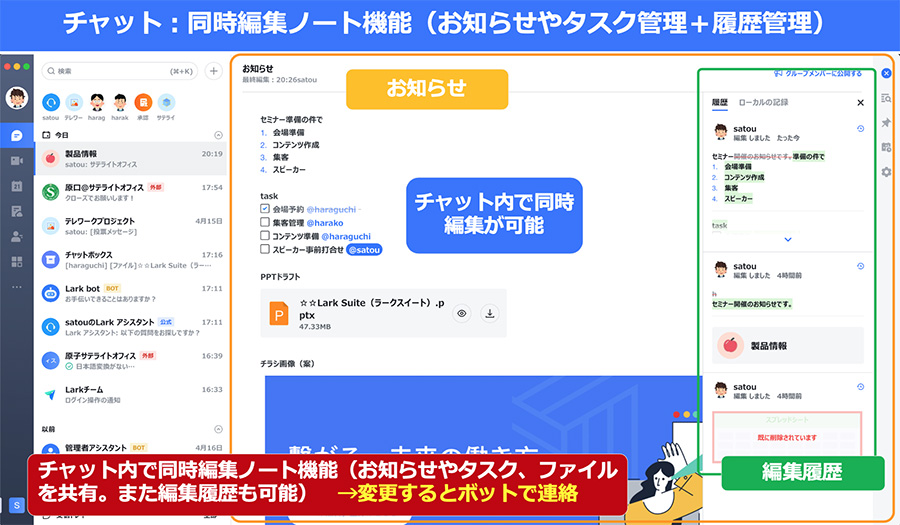Open the Lark Suite pptx attachment
The width and height of the screenshot is (900, 525).
[383, 313]
